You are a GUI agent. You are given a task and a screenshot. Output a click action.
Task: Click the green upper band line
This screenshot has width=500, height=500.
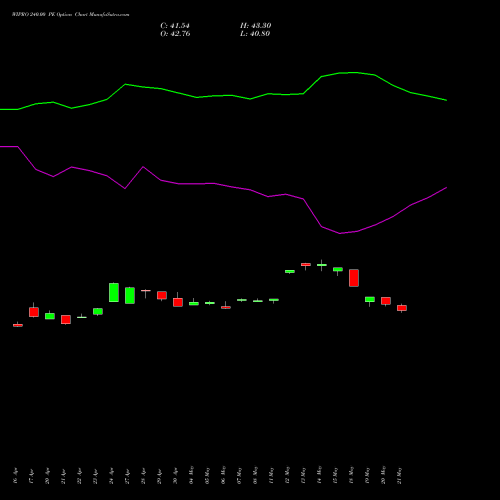click(x=223, y=96)
